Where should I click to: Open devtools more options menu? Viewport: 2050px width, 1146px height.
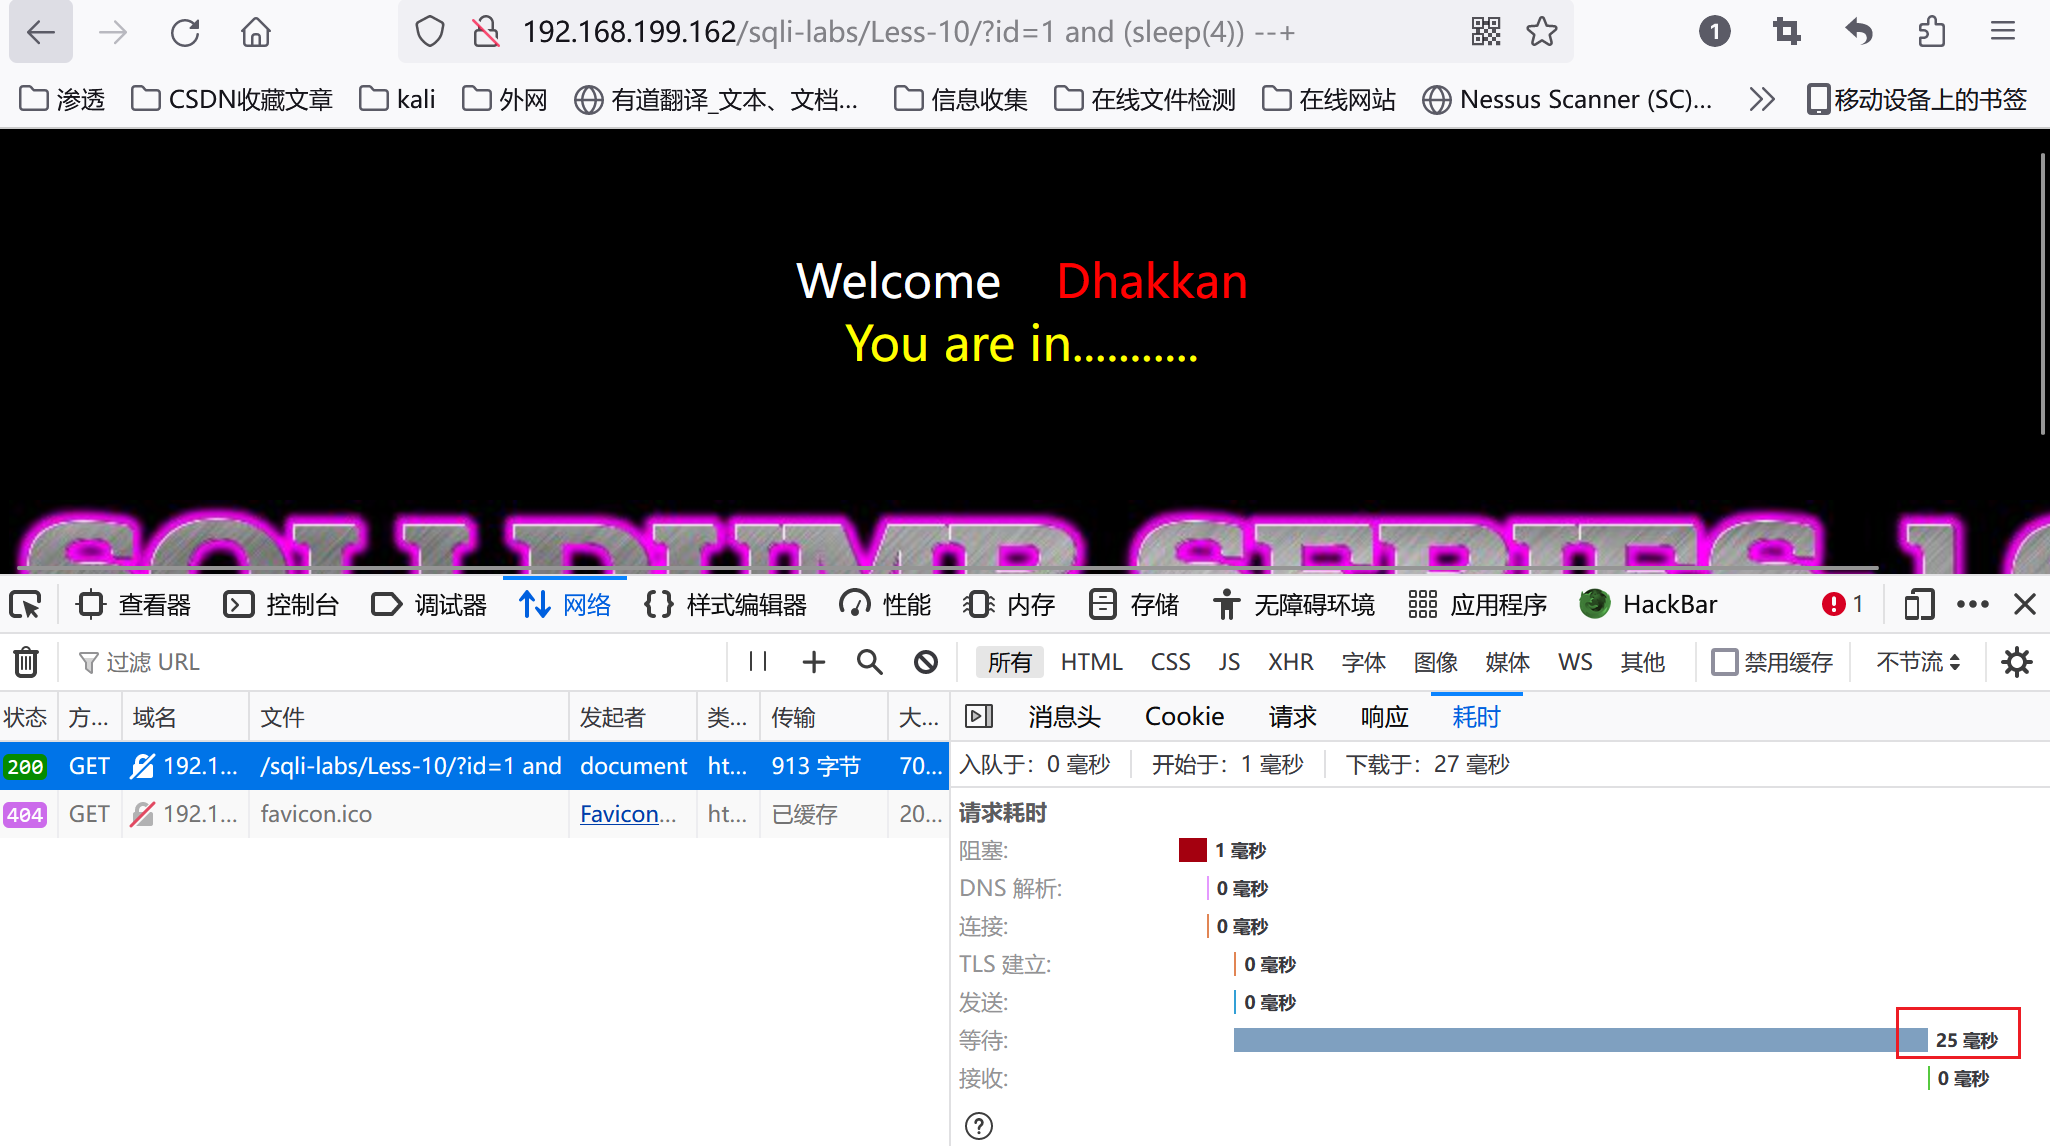tap(1972, 604)
